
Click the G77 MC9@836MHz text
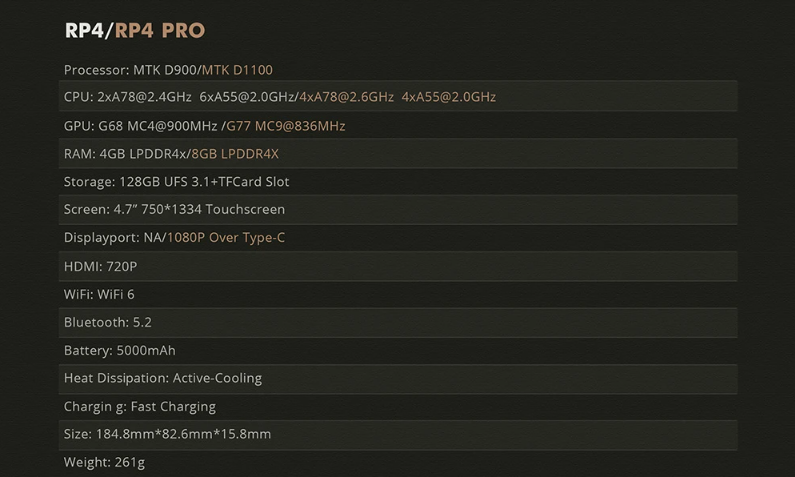tap(285, 126)
